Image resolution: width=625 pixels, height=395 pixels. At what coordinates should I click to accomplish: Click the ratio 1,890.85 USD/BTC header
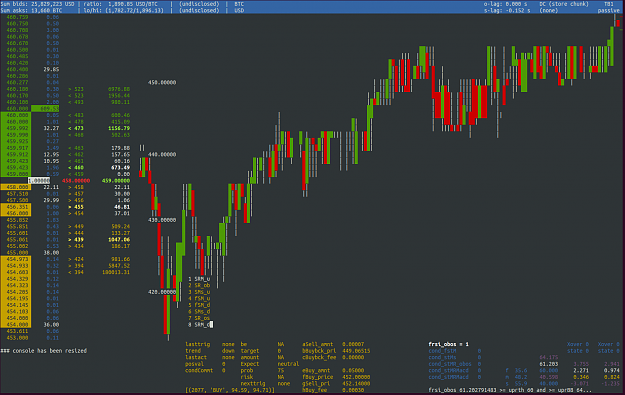point(120,4)
